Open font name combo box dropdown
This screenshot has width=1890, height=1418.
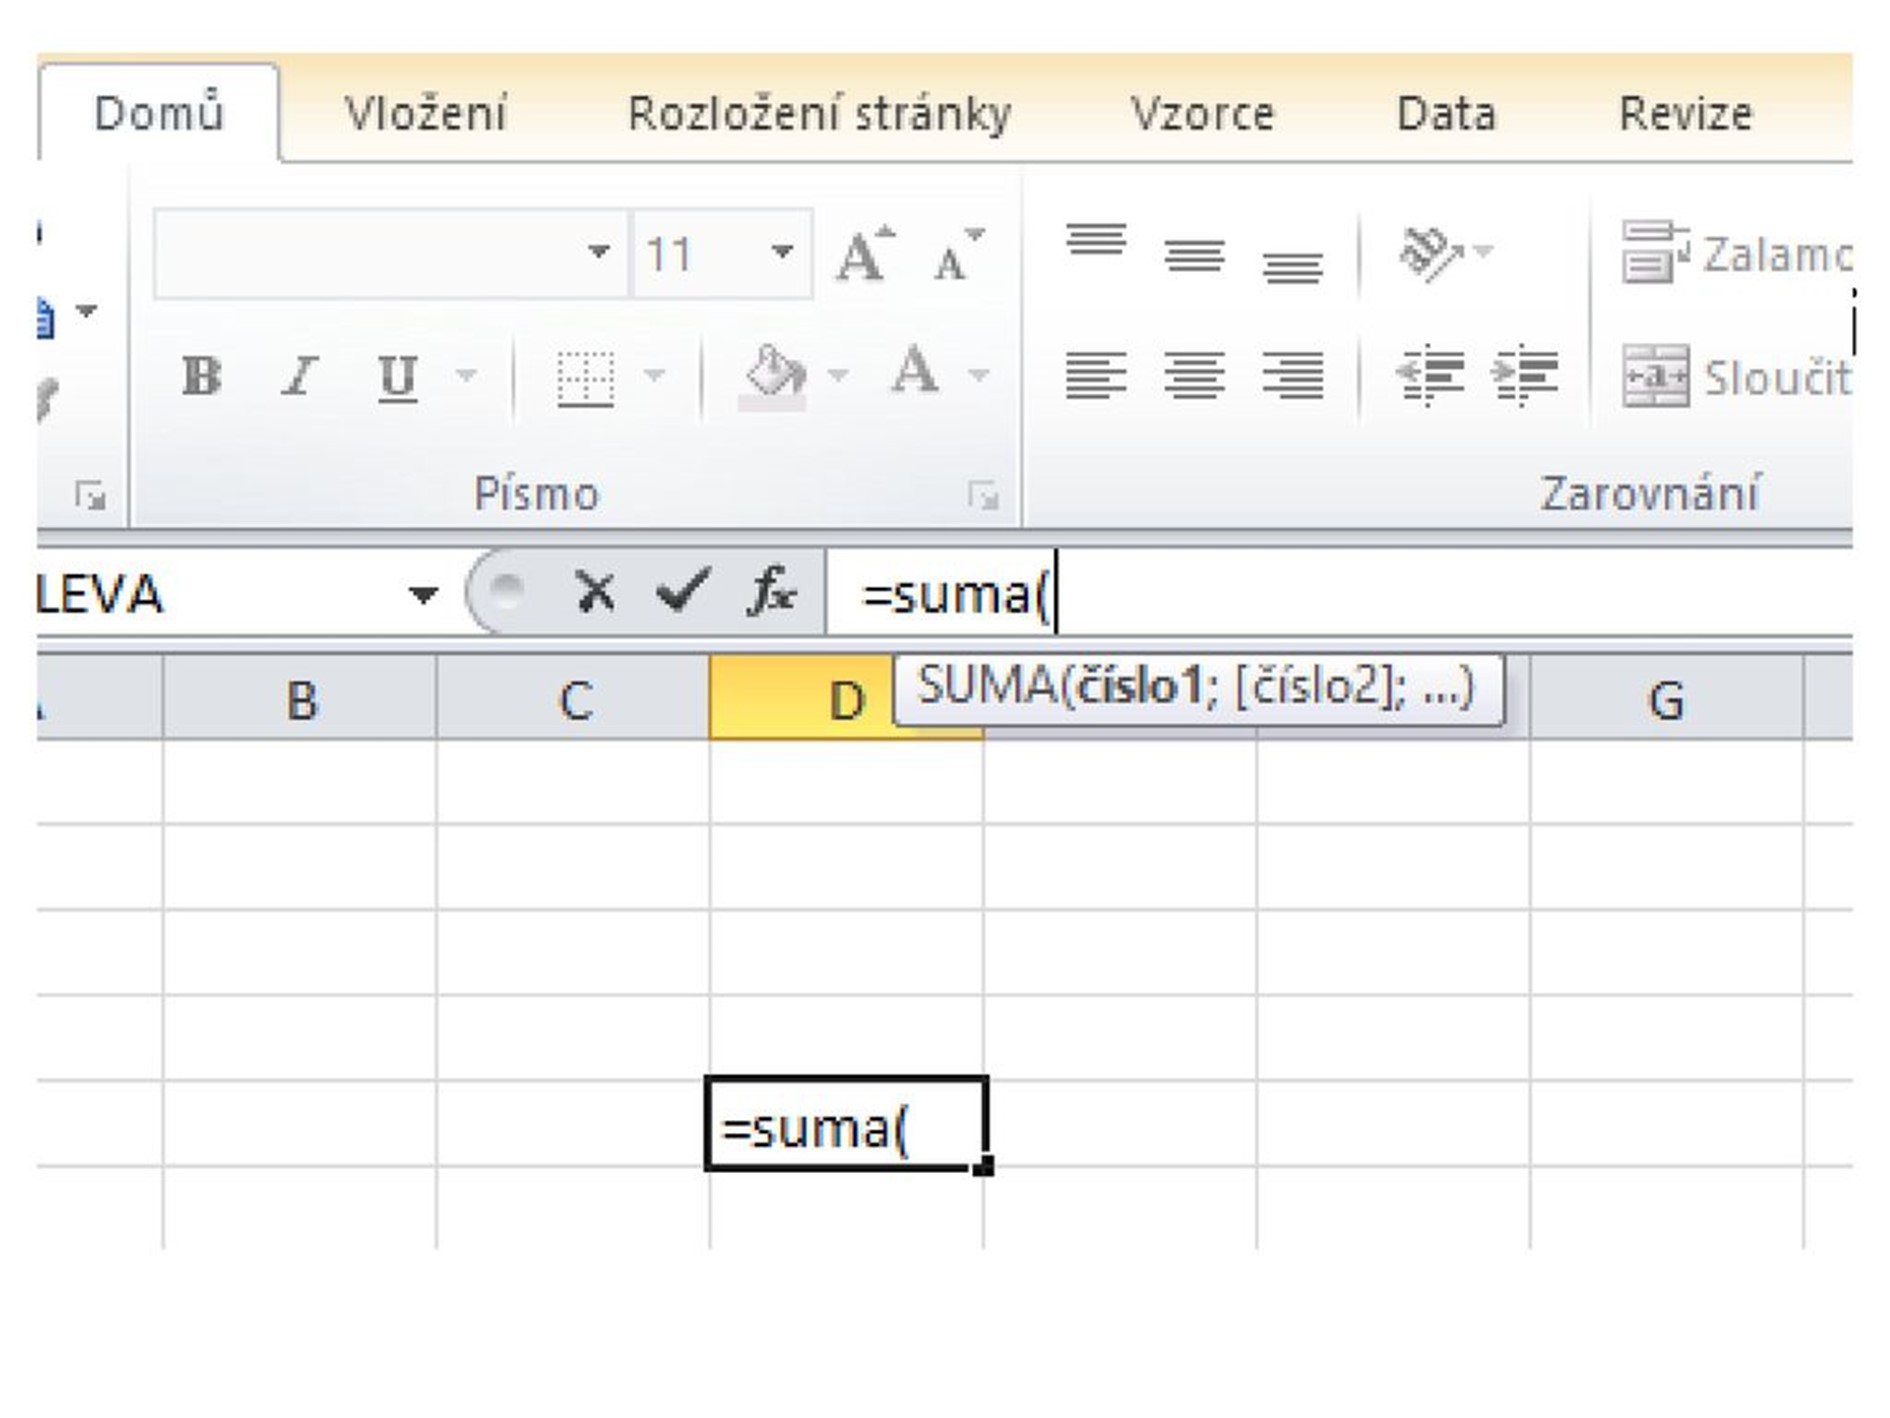click(x=599, y=252)
